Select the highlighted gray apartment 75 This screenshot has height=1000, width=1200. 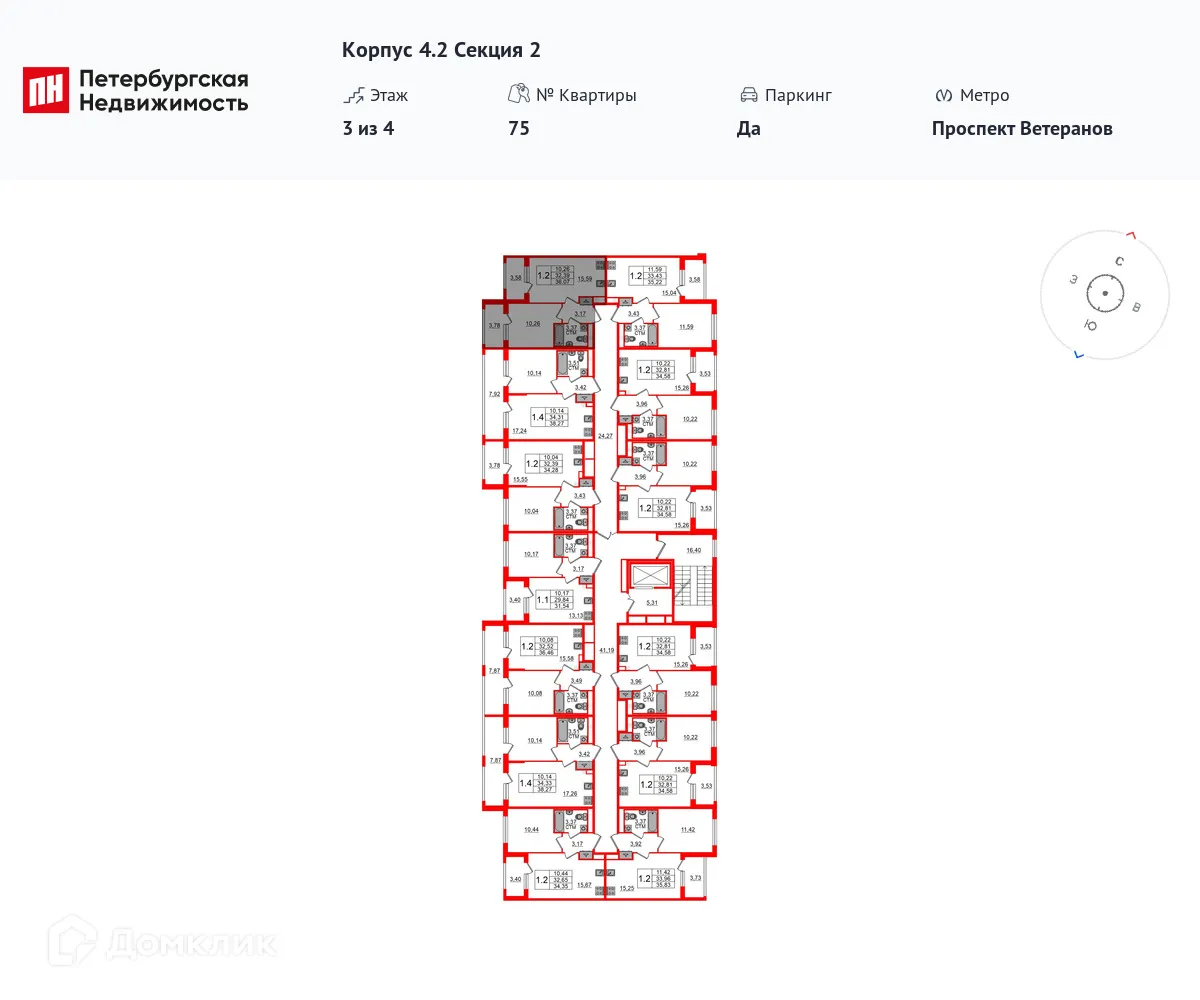coord(545,300)
